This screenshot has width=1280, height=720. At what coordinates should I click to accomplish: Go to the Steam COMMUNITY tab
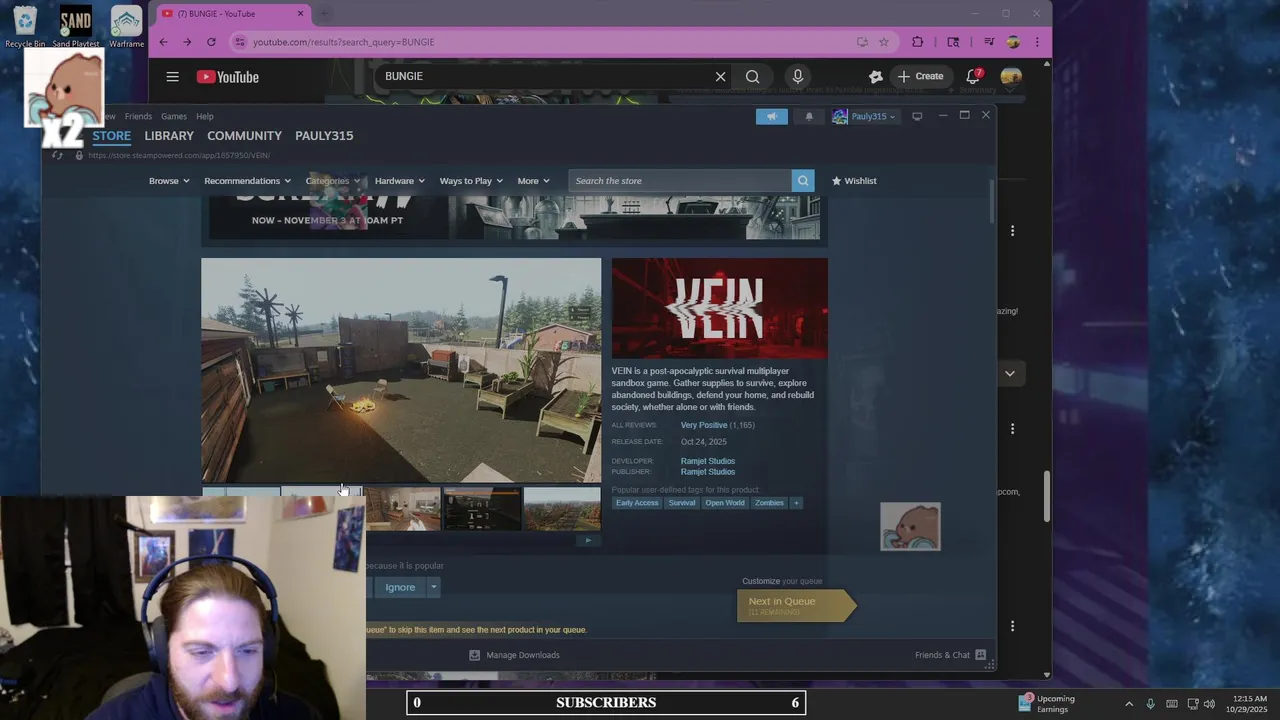244,135
